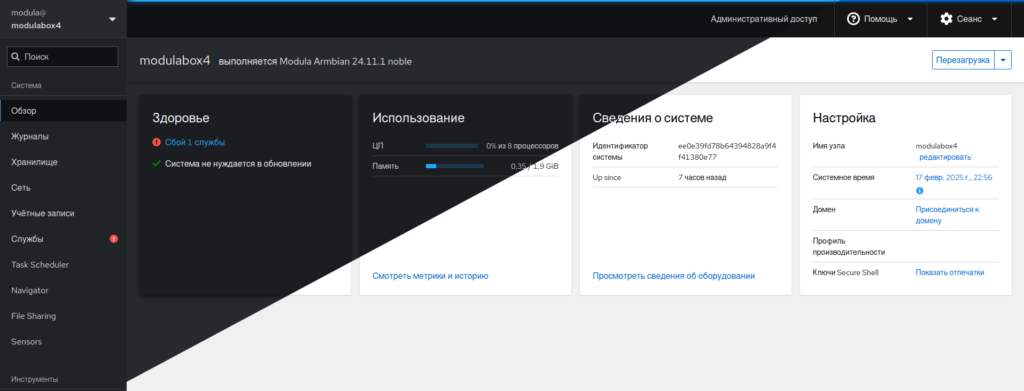Click the Поиск search field
This screenshot has height=391, width=1024.
63,57
